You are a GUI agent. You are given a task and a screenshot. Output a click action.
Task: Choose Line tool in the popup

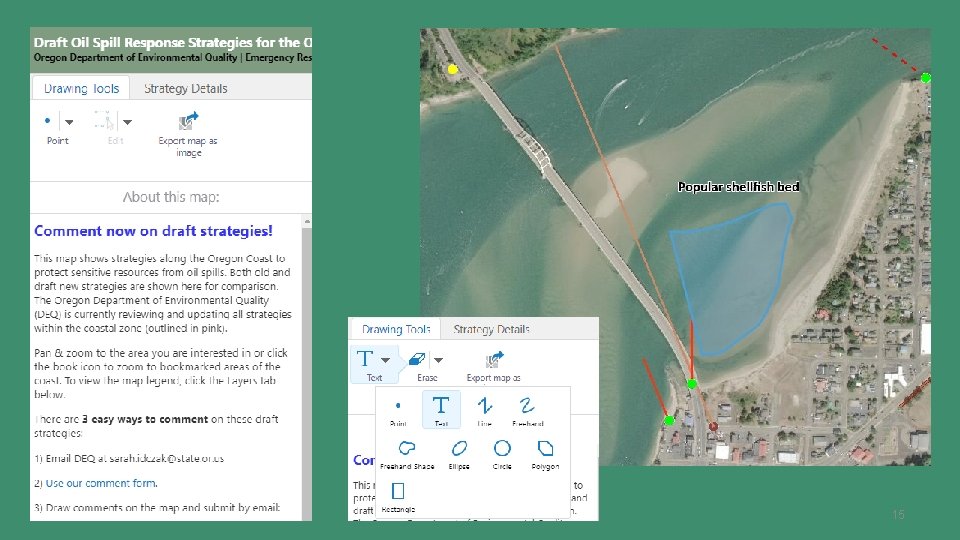[x=484, y=411]
